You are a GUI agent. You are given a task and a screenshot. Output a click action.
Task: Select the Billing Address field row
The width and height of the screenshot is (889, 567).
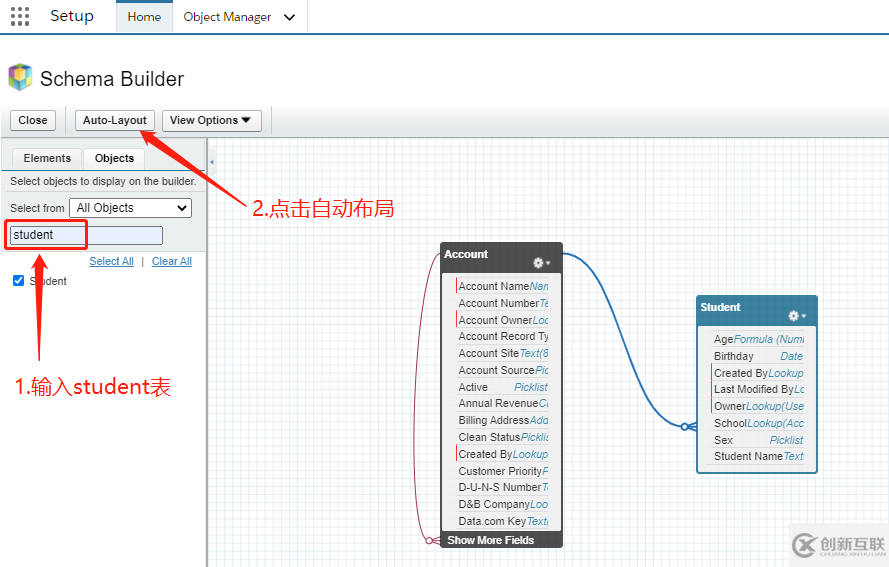(503, 420)
